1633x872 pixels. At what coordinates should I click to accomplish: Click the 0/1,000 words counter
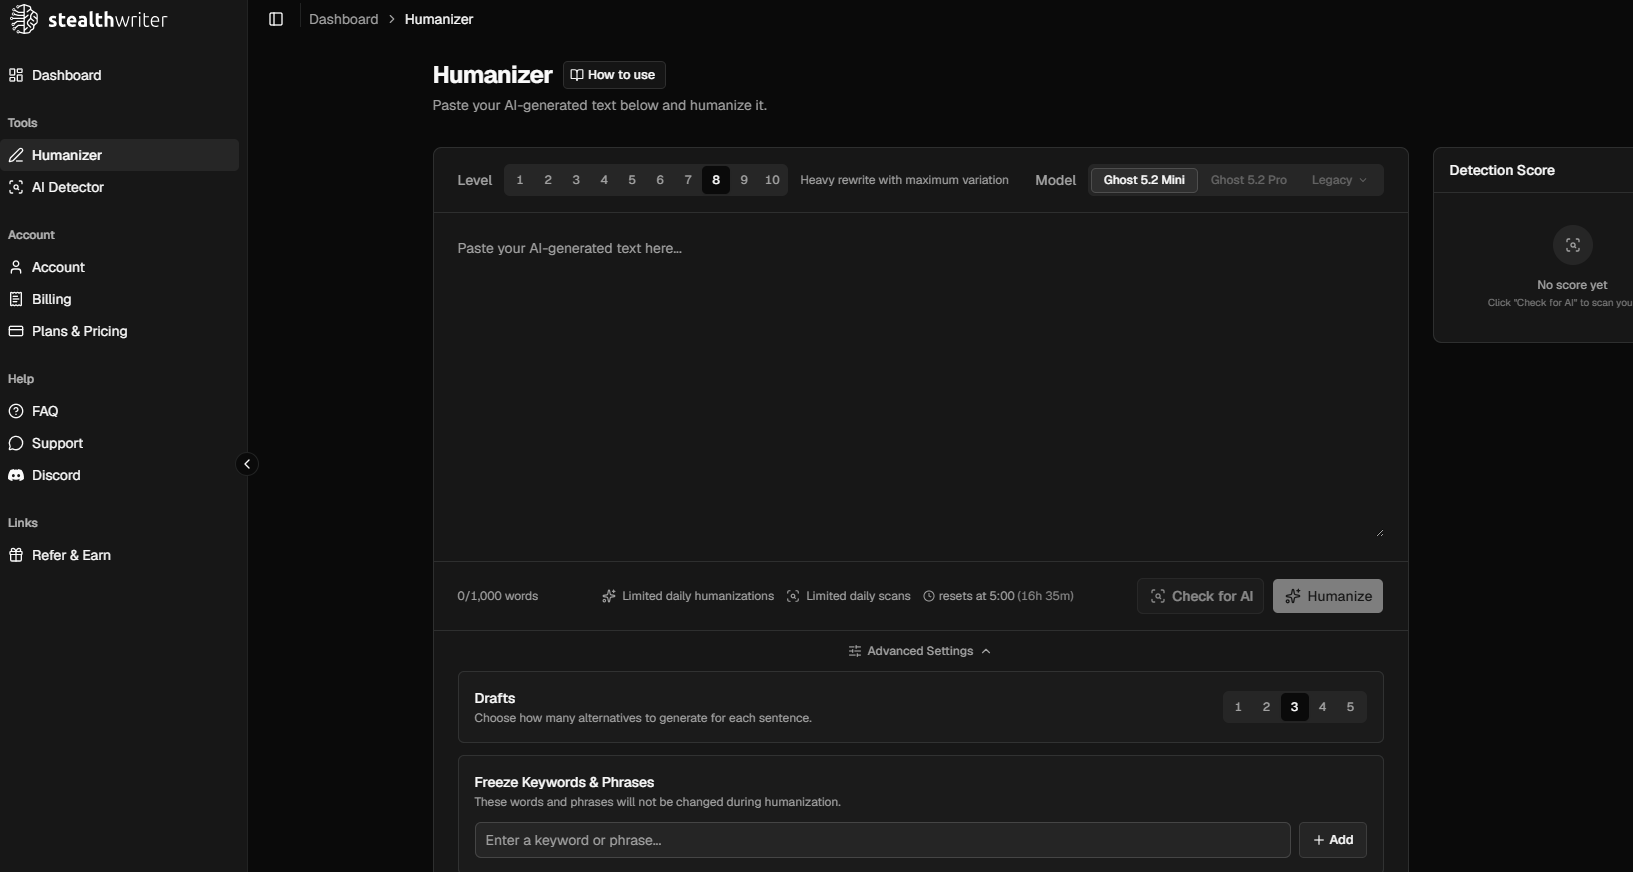pyautogui.click(x=498, y=596)
